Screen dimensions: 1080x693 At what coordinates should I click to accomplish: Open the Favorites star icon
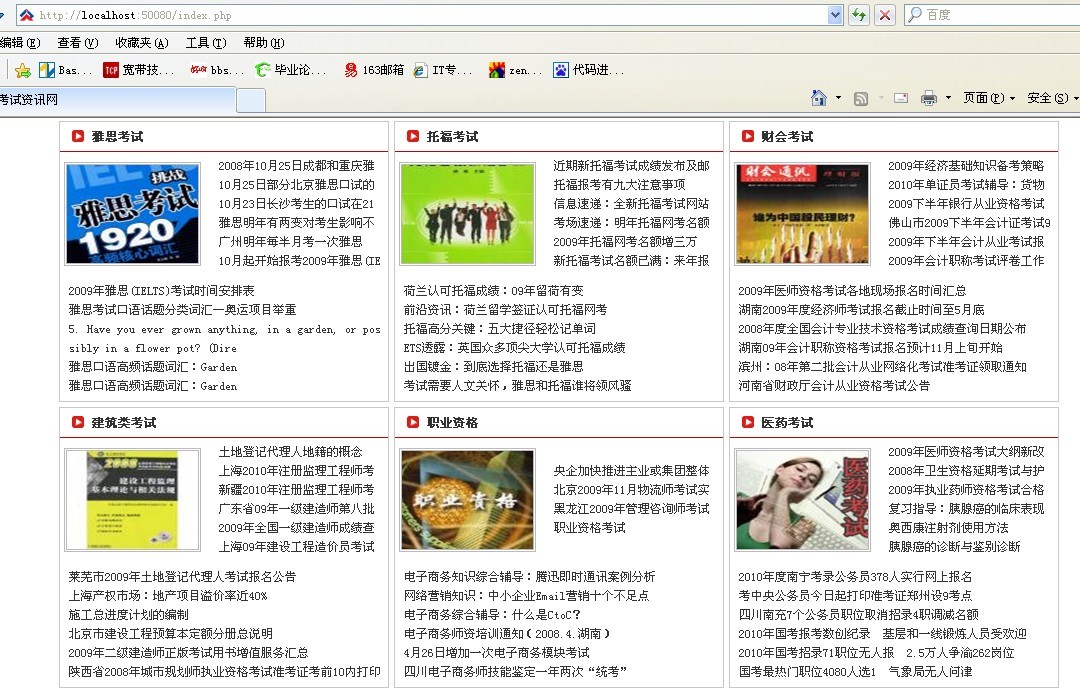click(x=22, y=70)
